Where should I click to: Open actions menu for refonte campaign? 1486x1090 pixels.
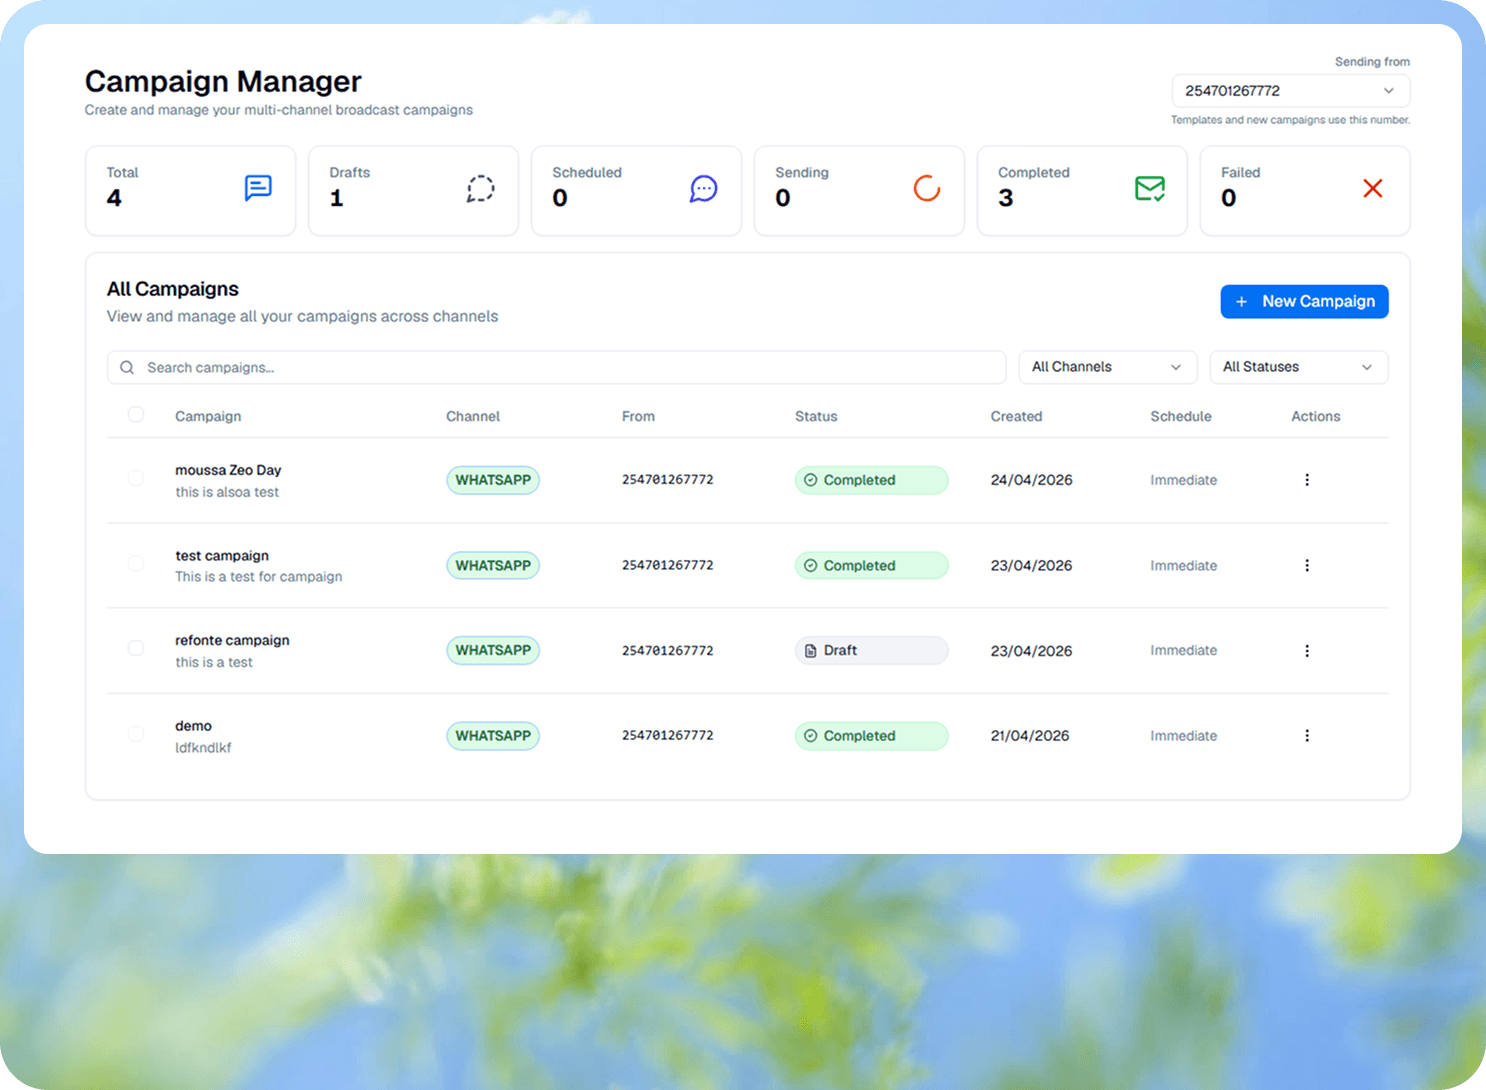click(x=1307, y=651)
